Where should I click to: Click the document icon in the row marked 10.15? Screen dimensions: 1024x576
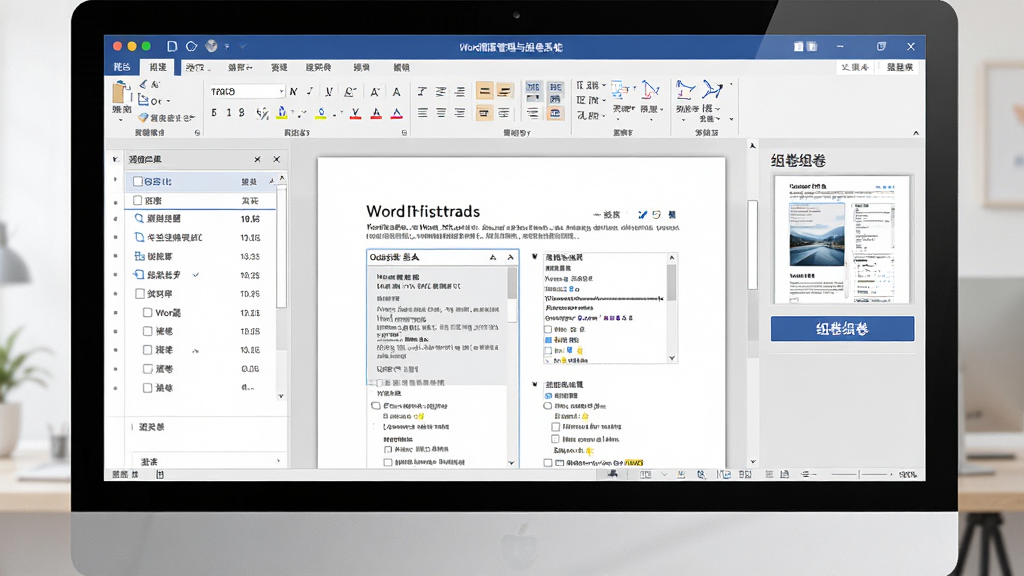click(139, 237)
